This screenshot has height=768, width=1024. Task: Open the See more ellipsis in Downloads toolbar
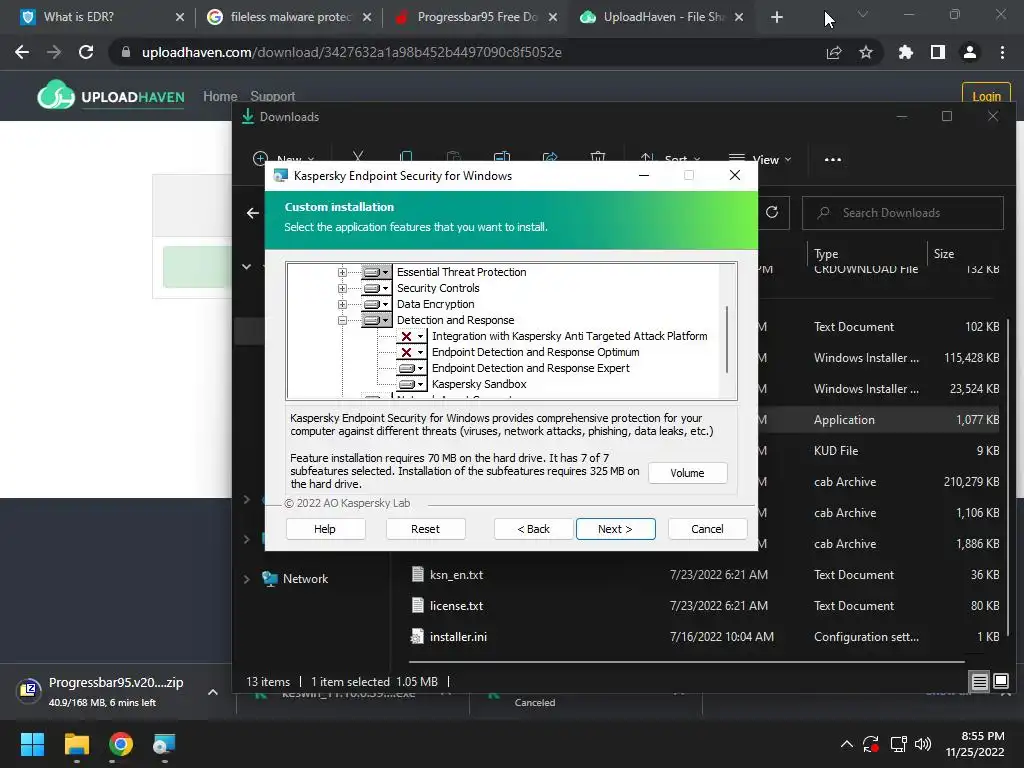click(833, 159)
